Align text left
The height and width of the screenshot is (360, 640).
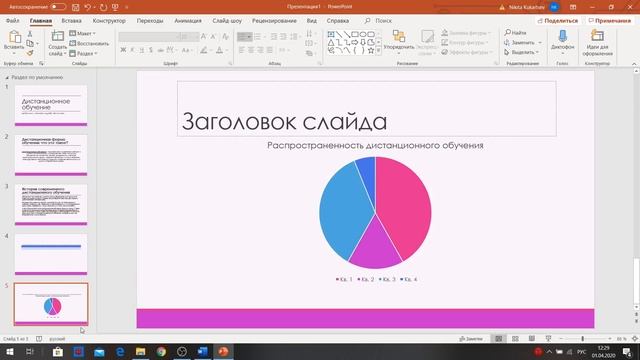(x=241, y=50)
